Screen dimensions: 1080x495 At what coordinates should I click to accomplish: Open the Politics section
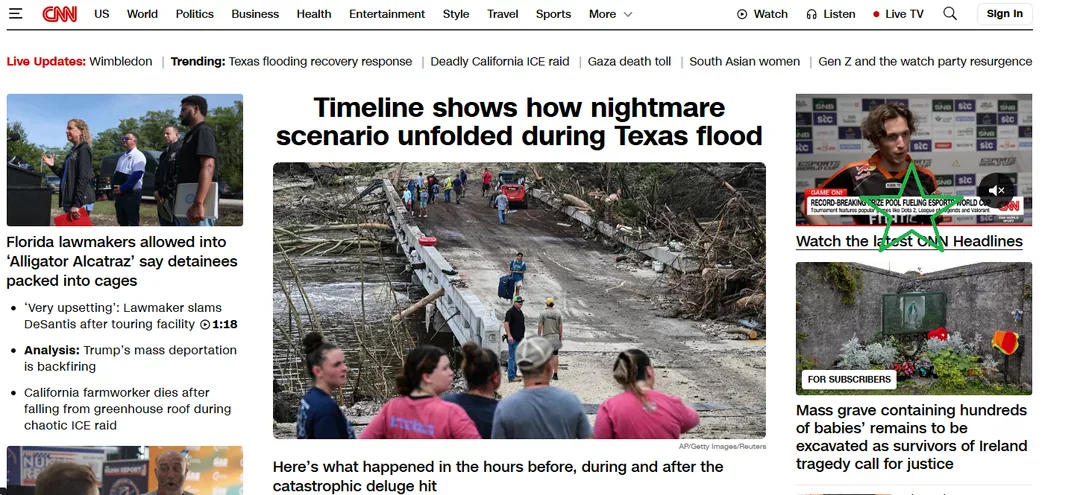click(194, 14)
